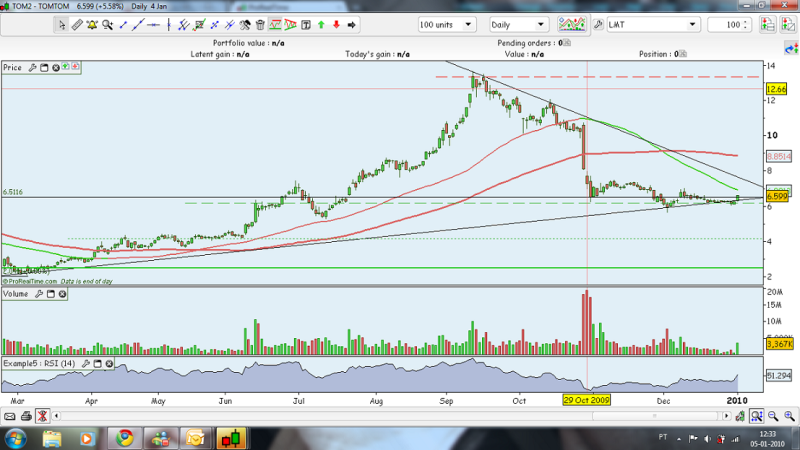The height and width of the screenshot is (450, 800).
Task: Select the extended trend line tool
Action: (138, 24)
